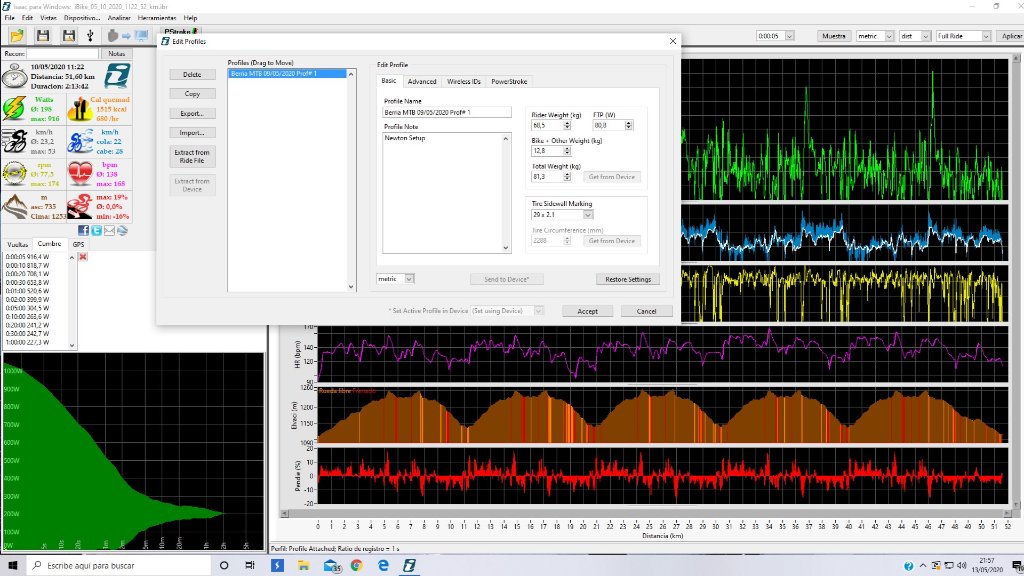Image resolution: width=1024 pixels, height=576 pixels.
Task: Click the Extract from Ride File button
Action: click(191, 156)
